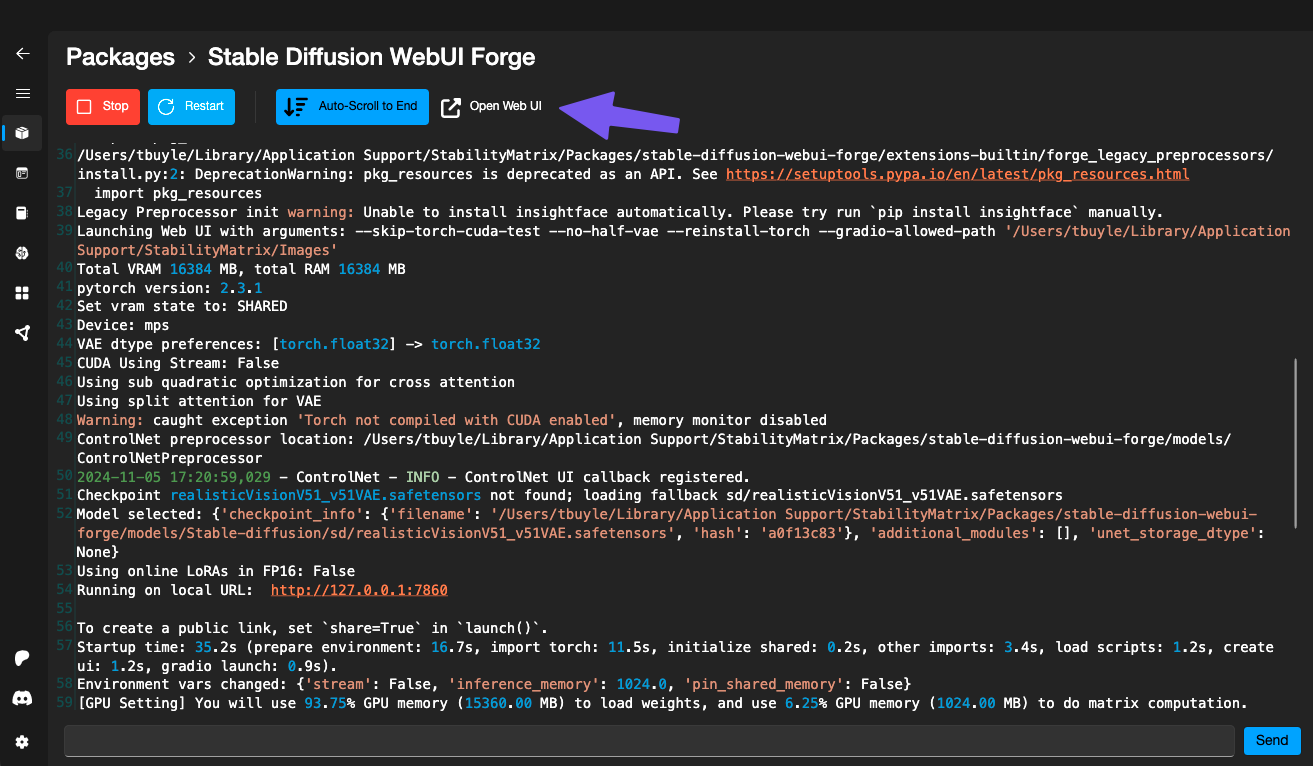Click the 'Using online LoRAs in FP16: False' line
The width and height of the screenshot is (1313, 766).
pos(216,571)
